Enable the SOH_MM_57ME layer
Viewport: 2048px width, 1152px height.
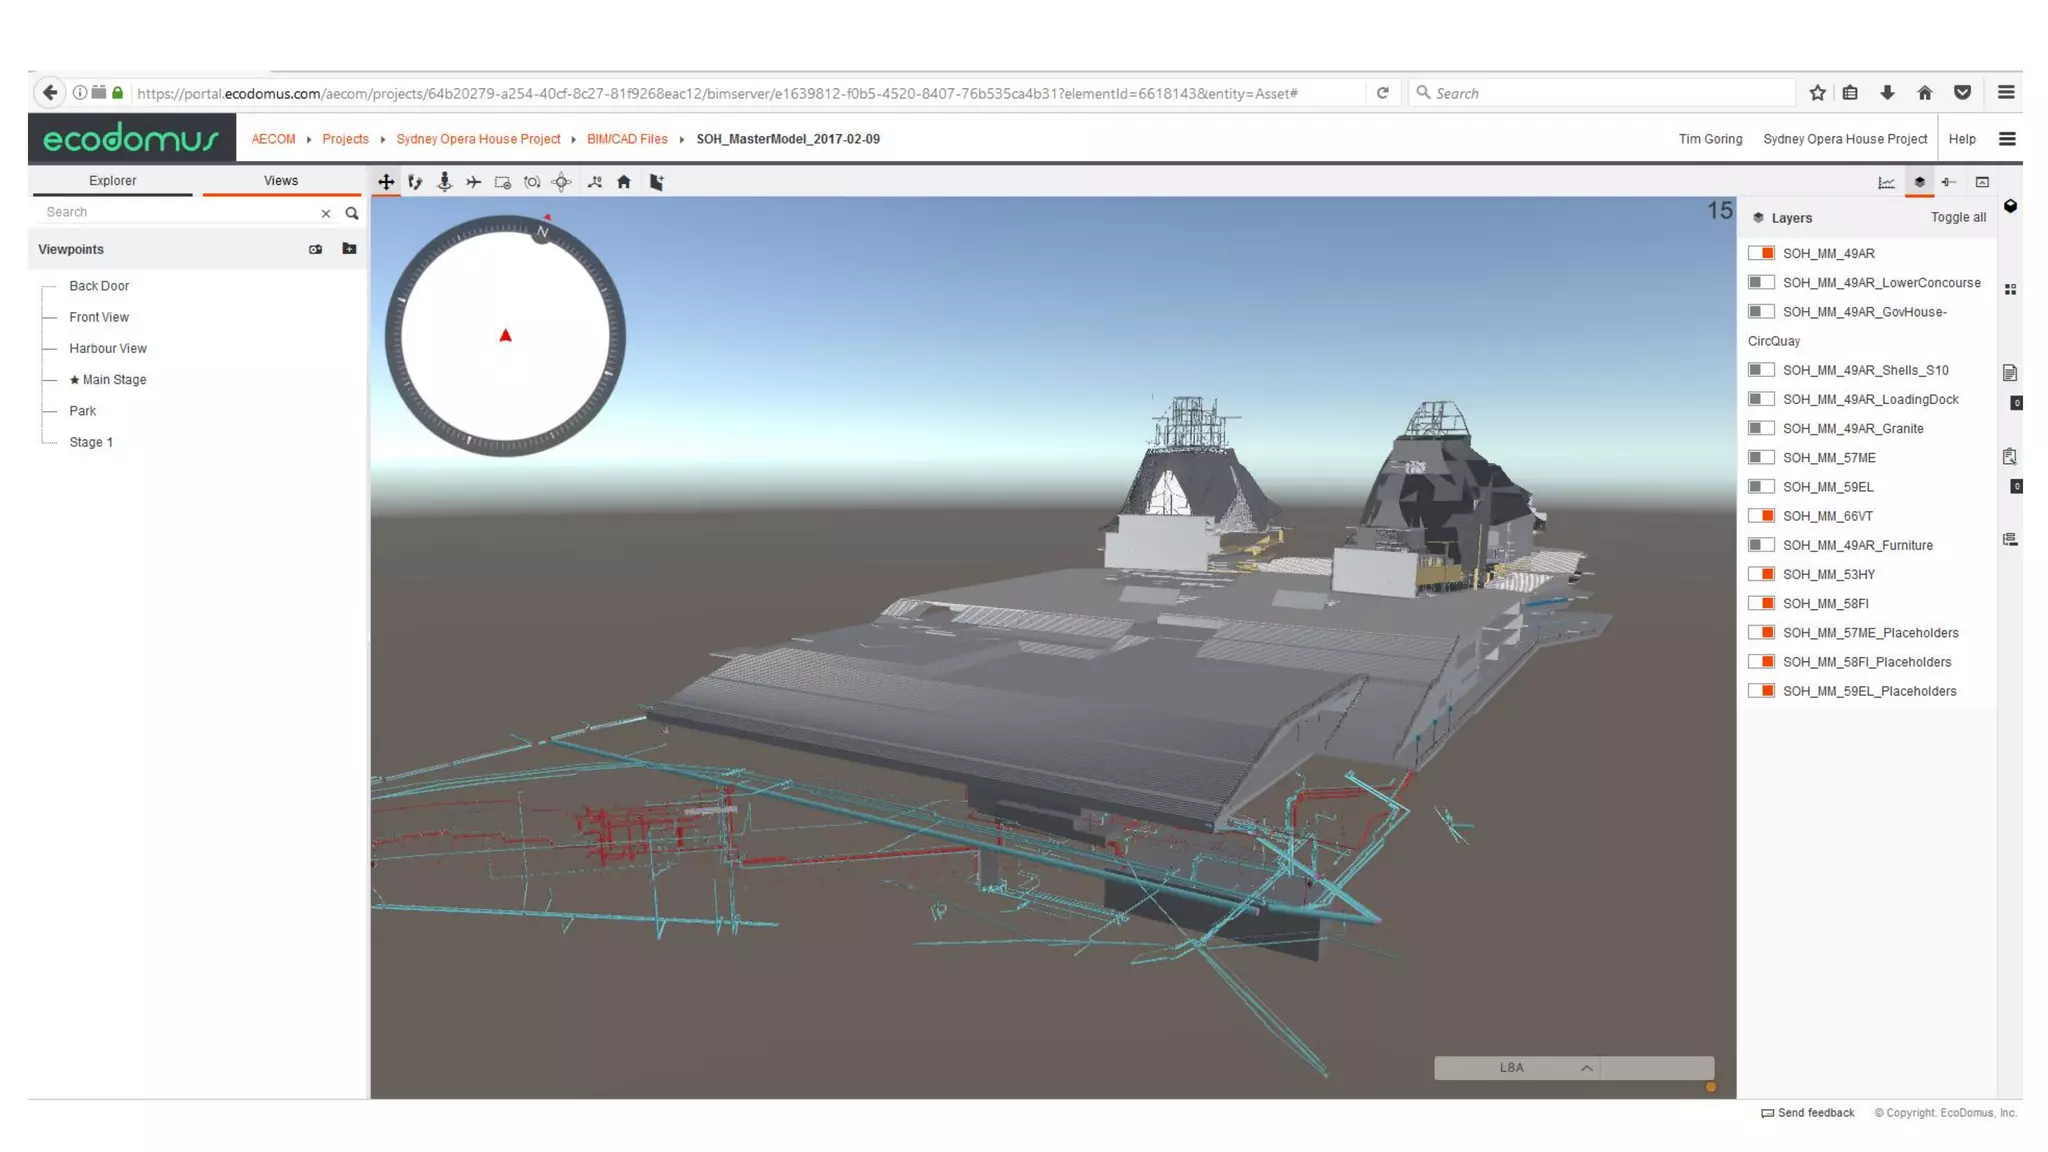coord(1761,457)
